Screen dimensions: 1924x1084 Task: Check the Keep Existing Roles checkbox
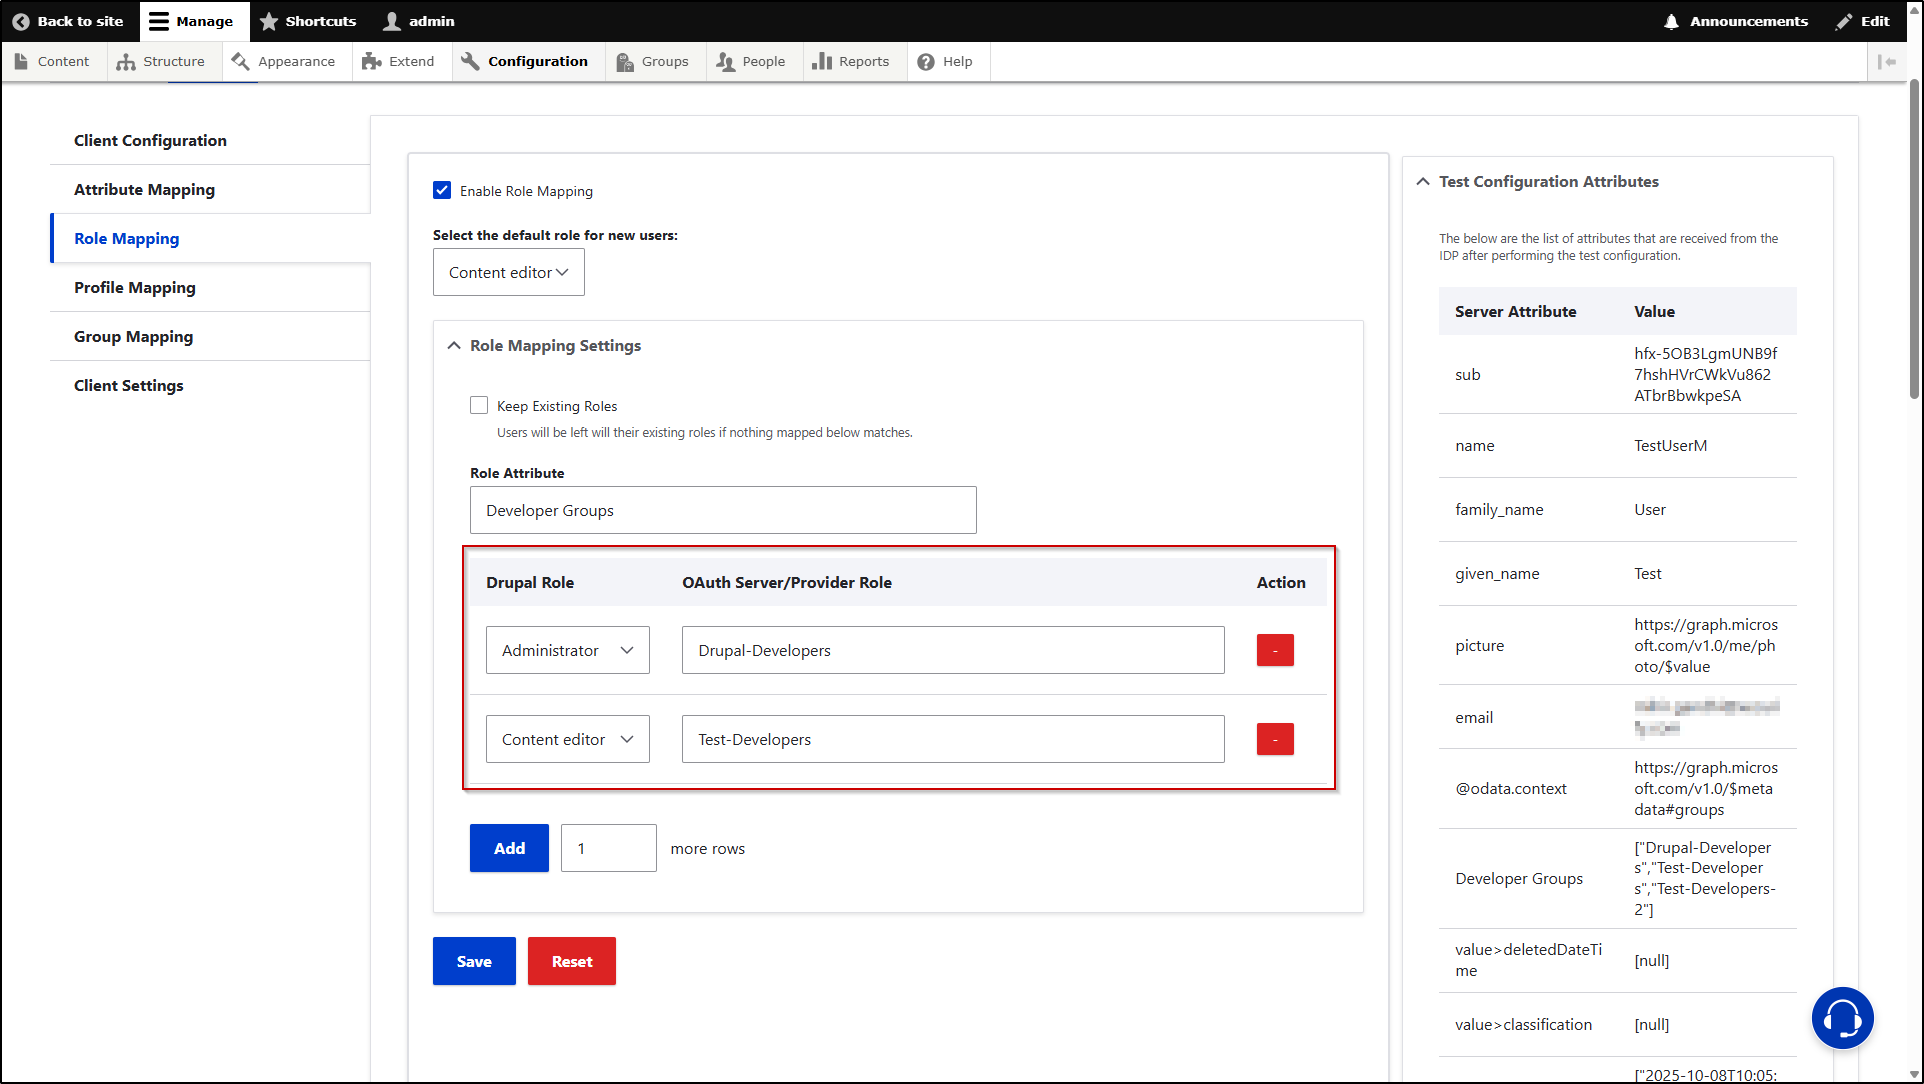479,405
